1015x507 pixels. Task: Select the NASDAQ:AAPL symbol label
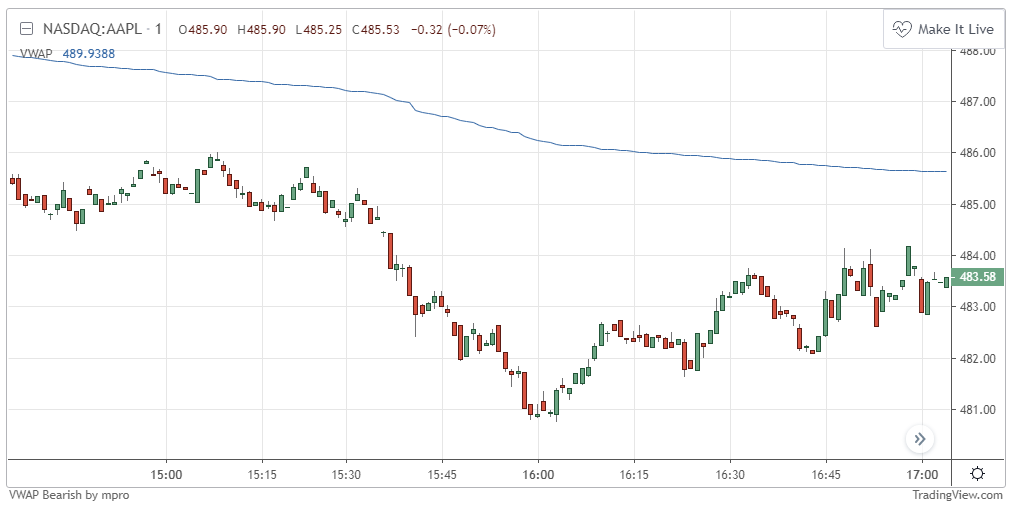[90, 29]
